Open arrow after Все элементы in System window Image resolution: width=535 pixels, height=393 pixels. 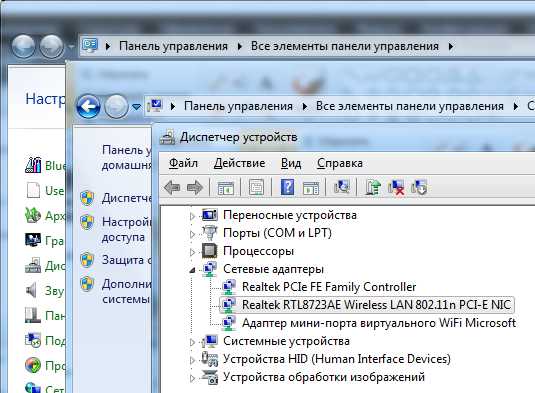pyautogui.click(x=516, y=107)
